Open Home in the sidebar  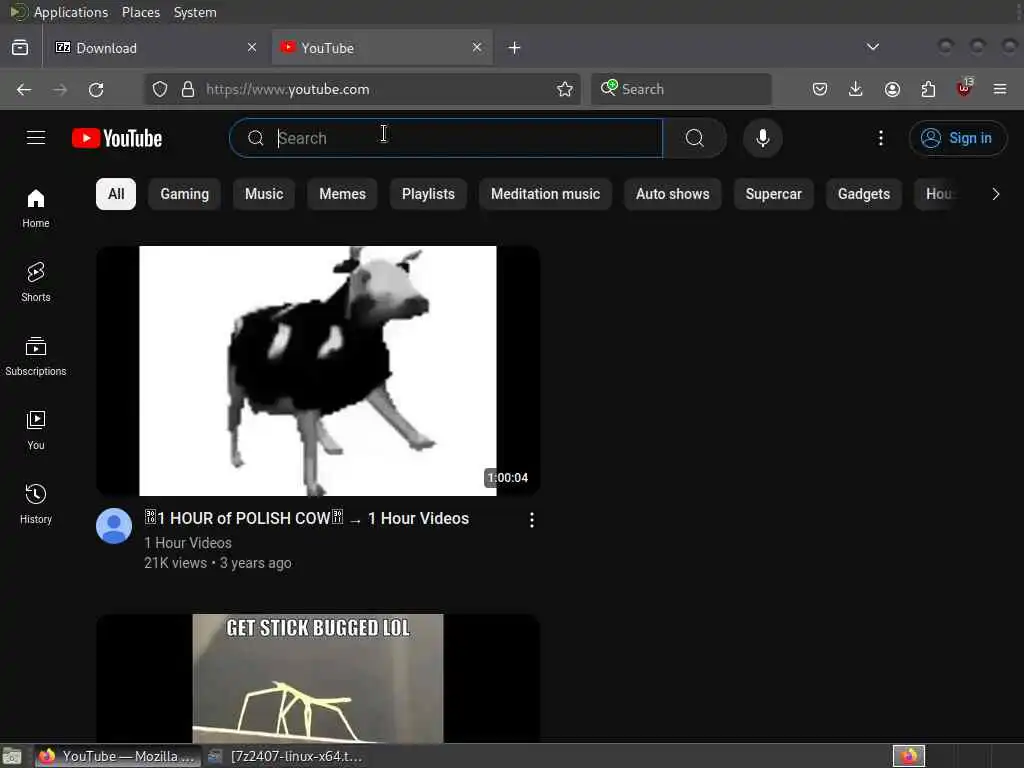(x=36, y=208)
